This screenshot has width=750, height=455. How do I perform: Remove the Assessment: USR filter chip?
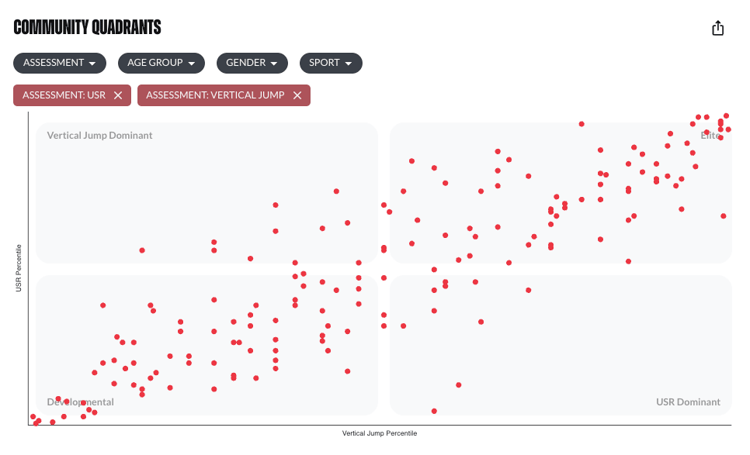click(x=118, y=95)
